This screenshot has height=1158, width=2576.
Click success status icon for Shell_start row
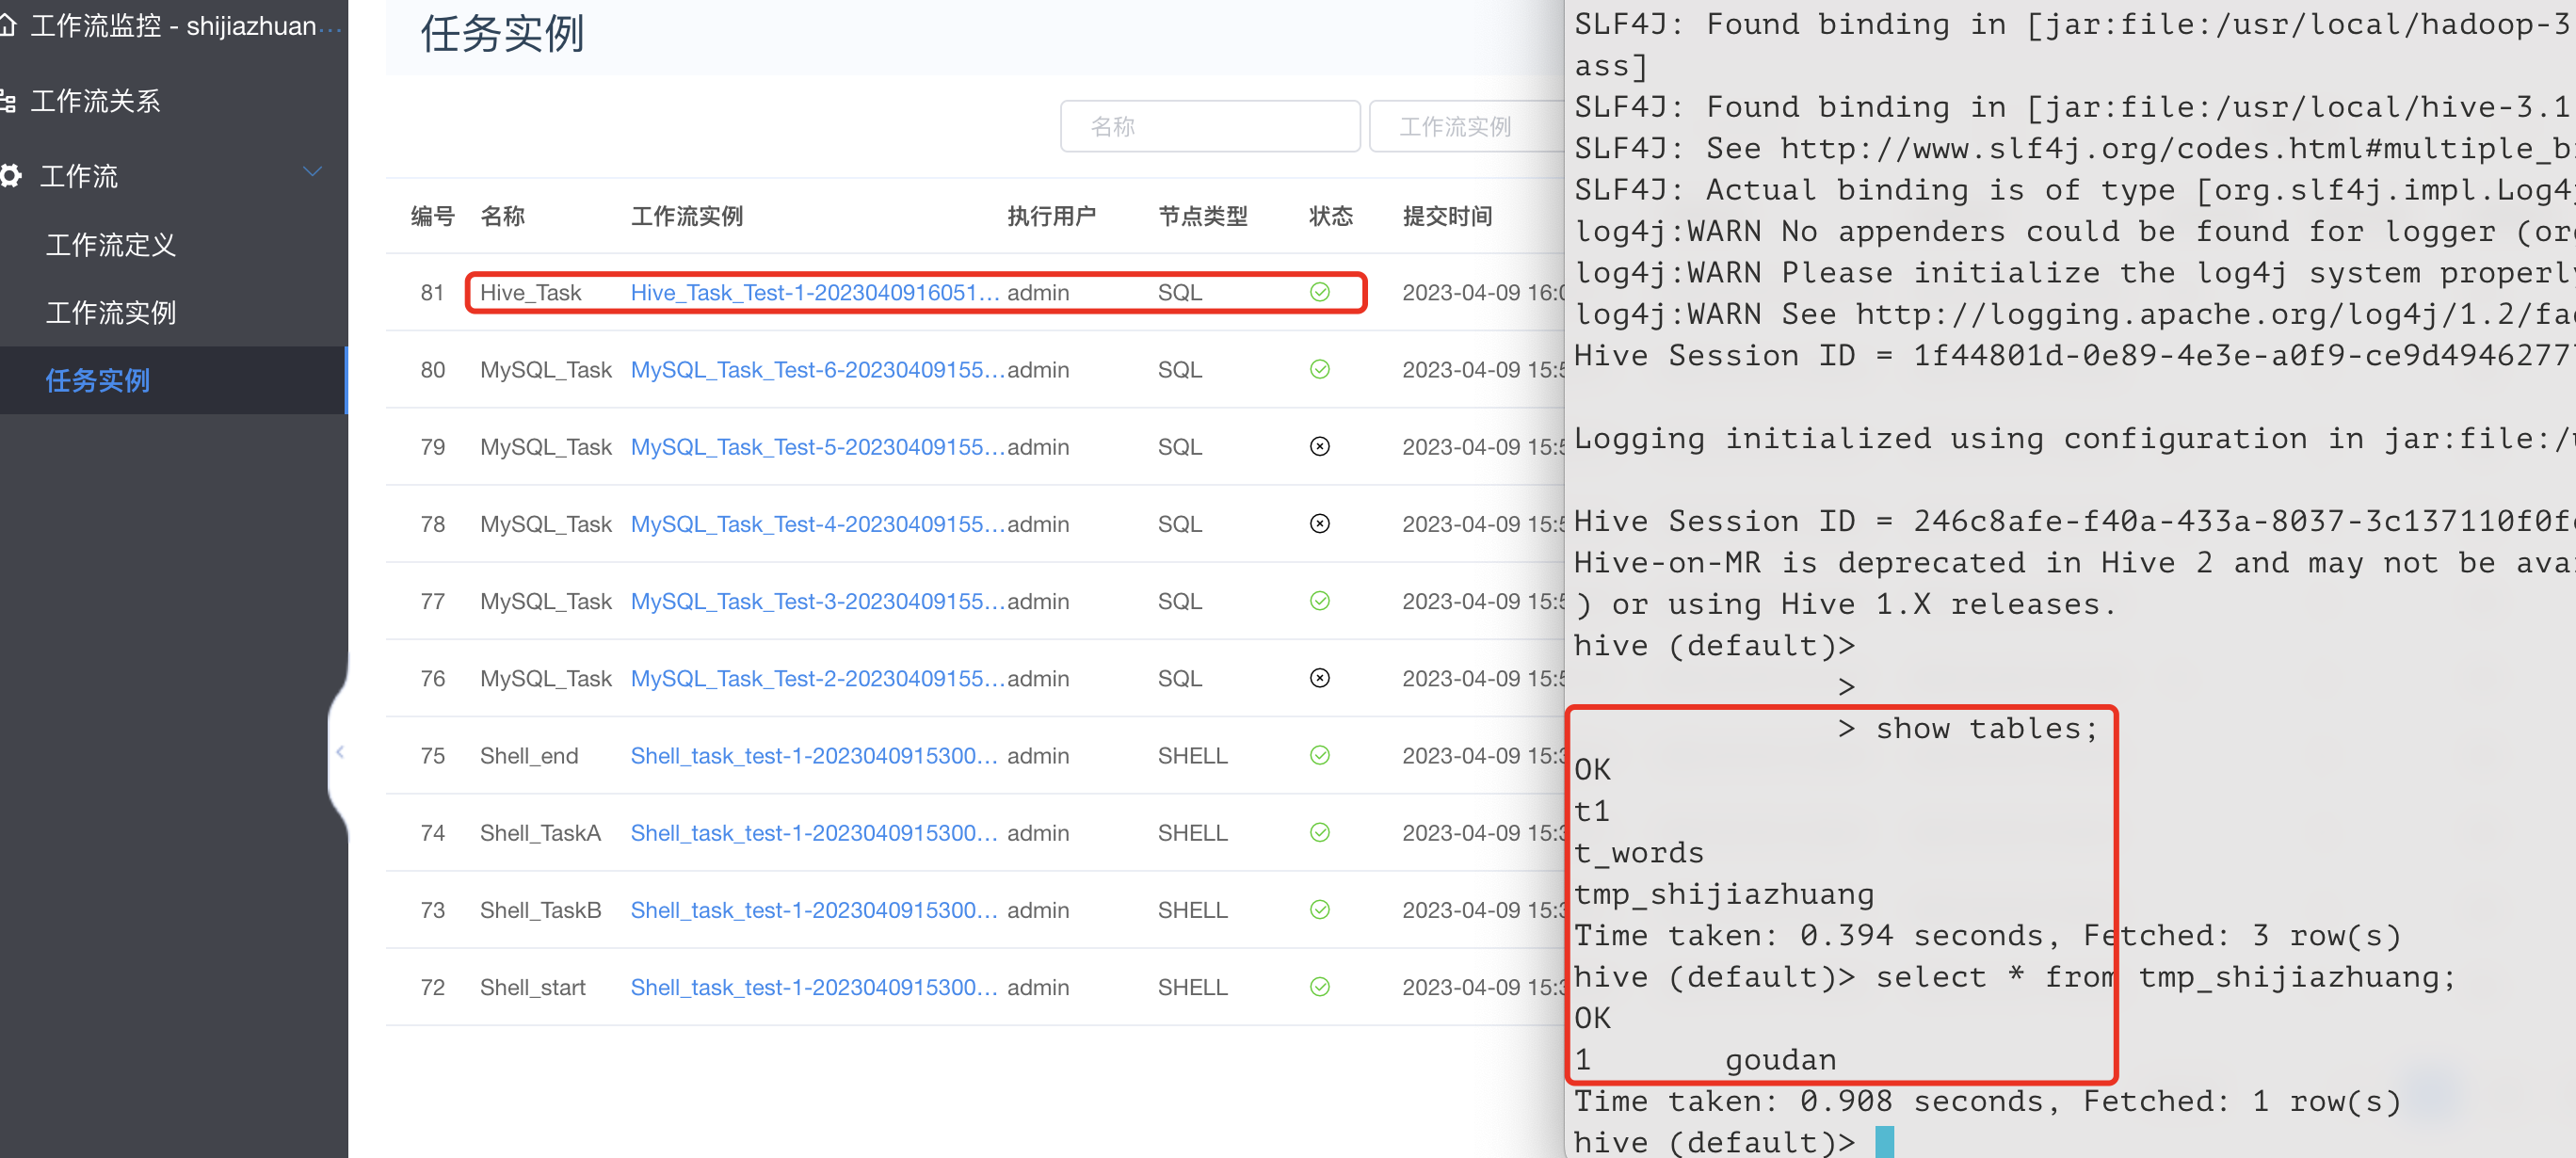(1319, 987)
